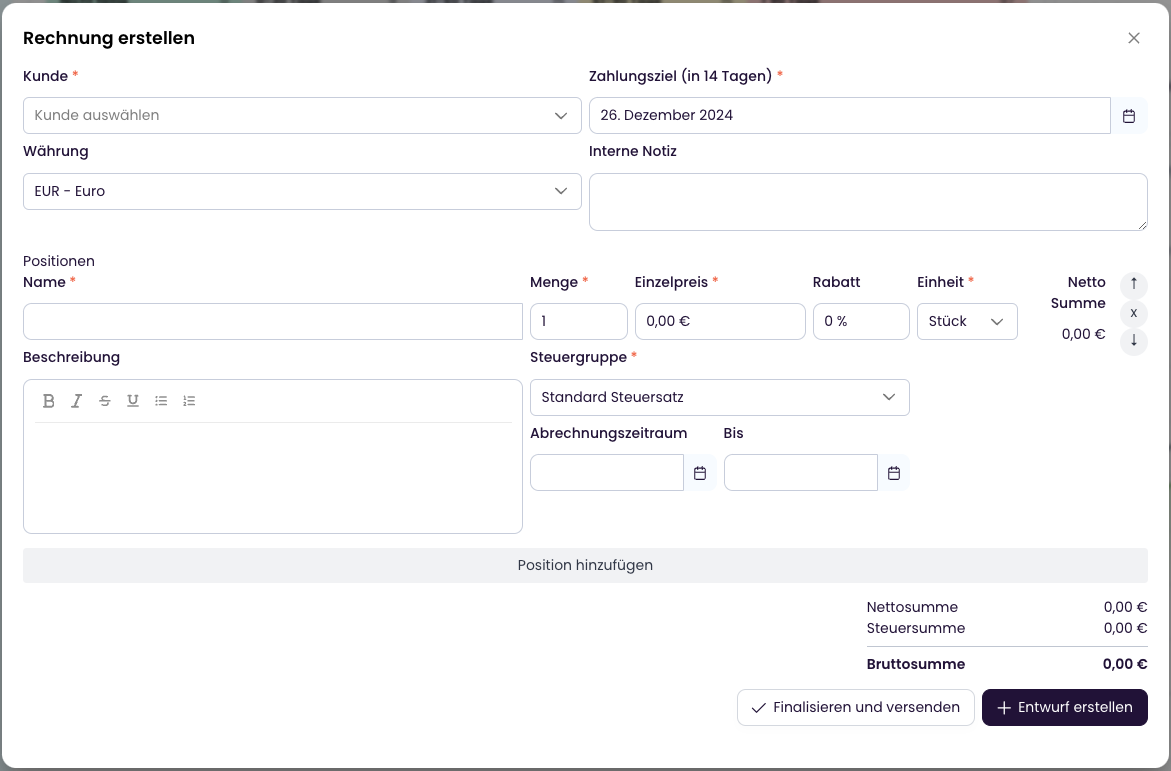Focus the Rabatt percentage field
The height and width of the screenshot is (771, 1171).
861,321
